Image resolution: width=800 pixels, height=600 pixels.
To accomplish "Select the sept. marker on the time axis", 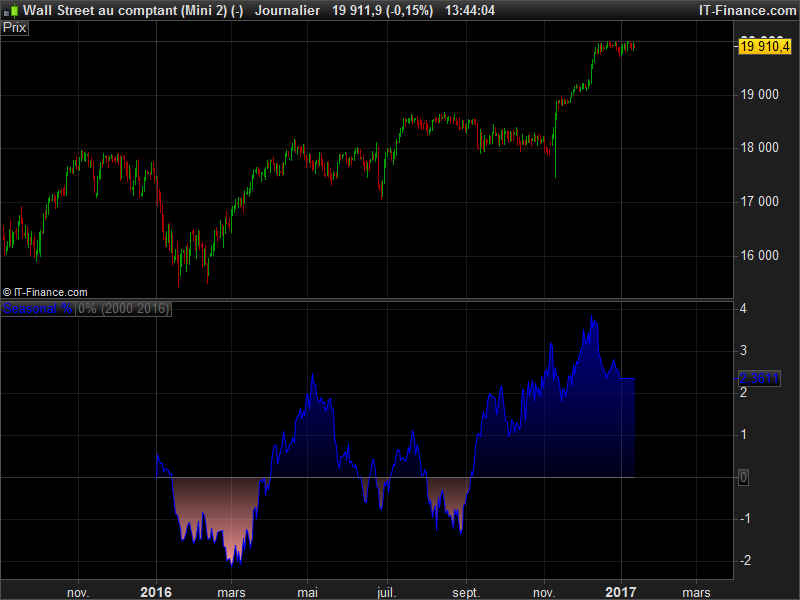I will pyautogui.click(x=466, y=592).
